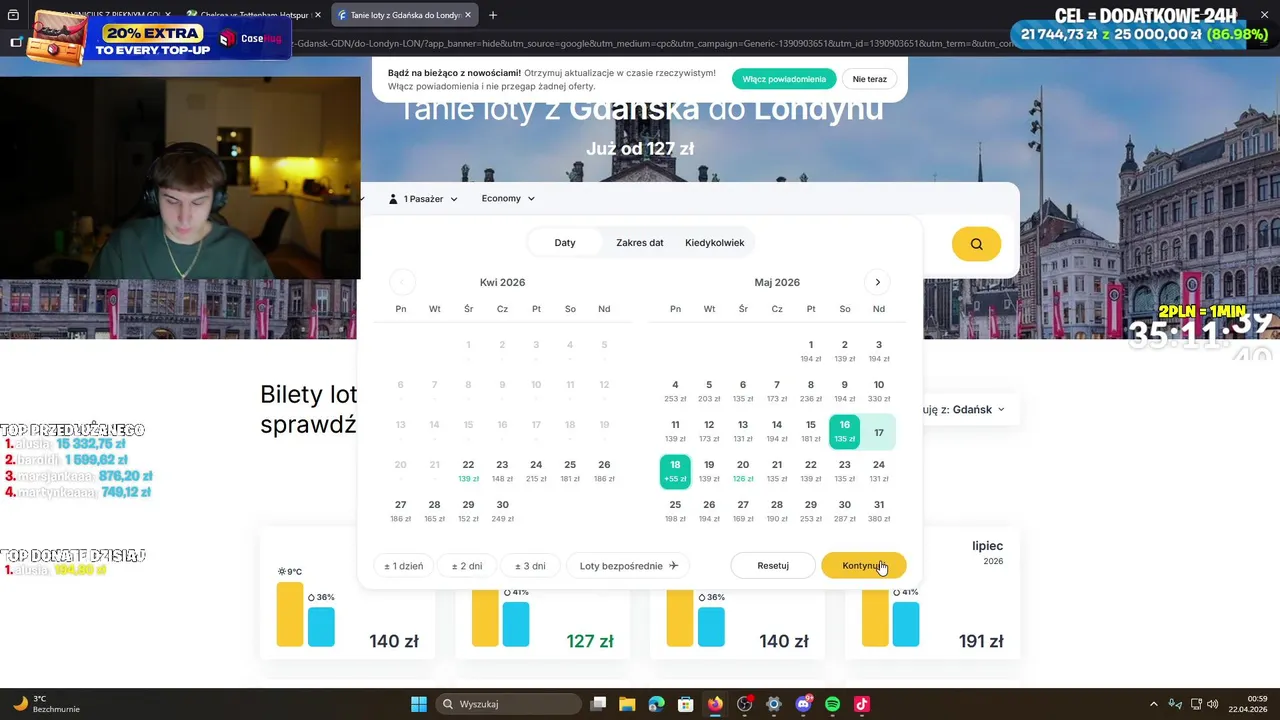
Task: Click Resetuj button
Action: point(773,566)
